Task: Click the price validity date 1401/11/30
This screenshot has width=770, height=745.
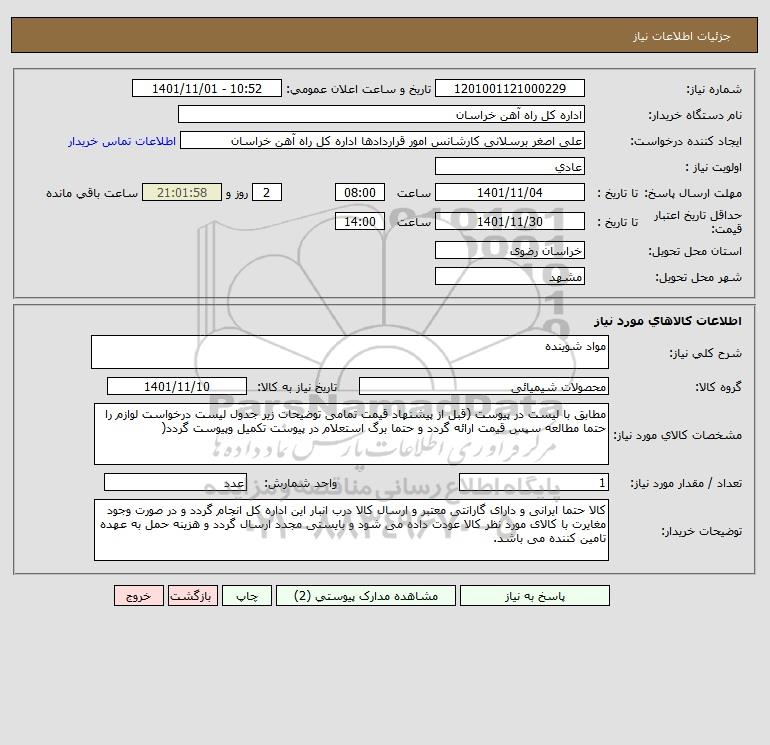Action: pyautogui.click(x=510, y=221)
